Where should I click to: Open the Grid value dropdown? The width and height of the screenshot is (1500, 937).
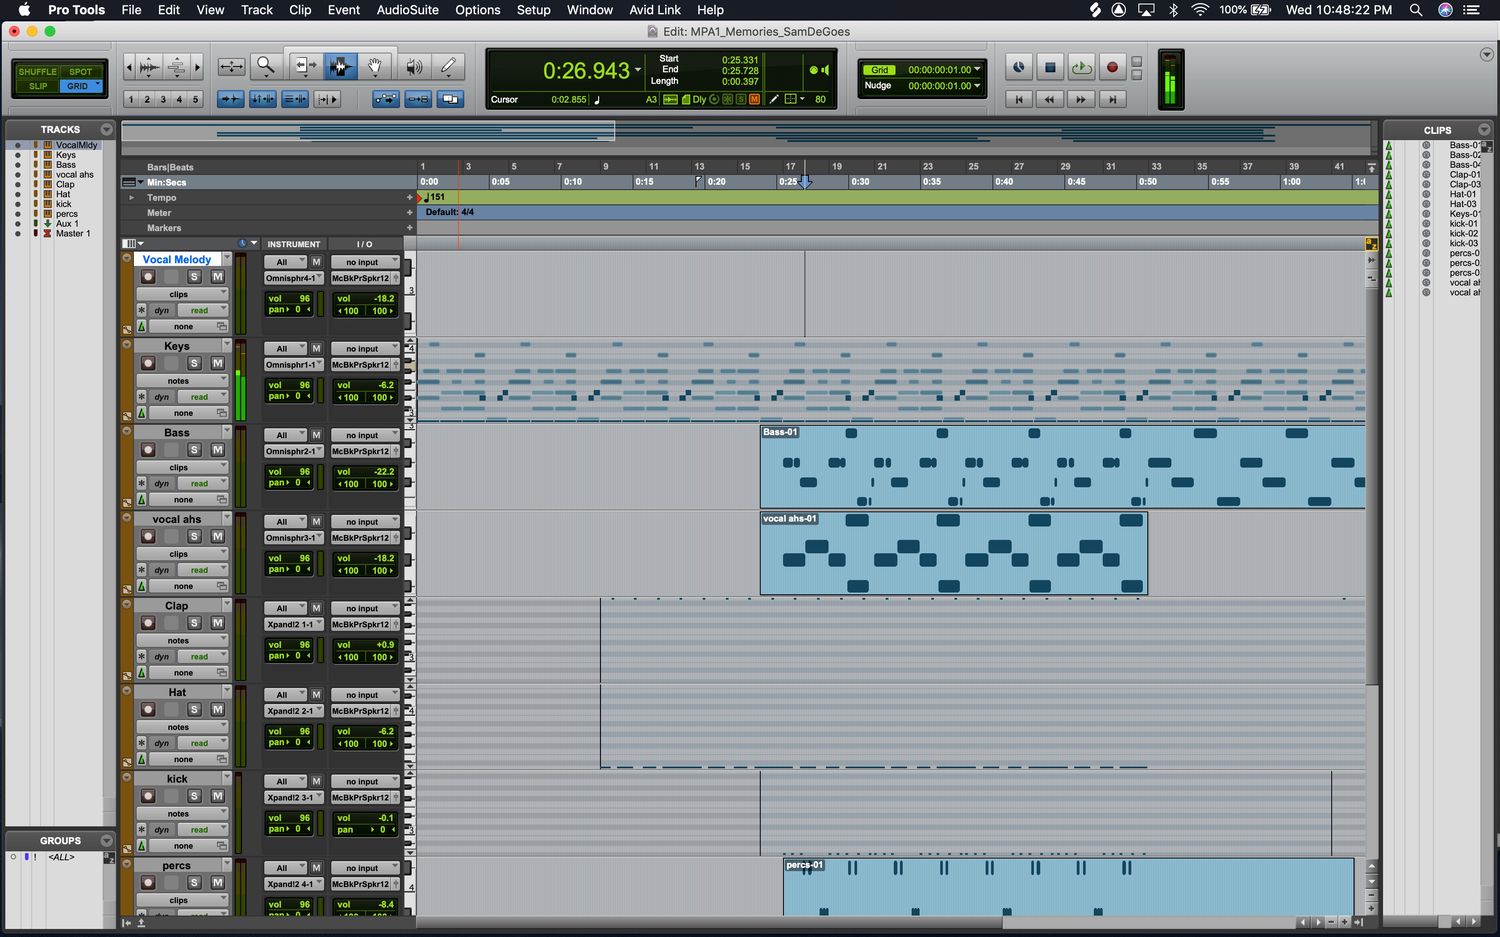coord(977,70)
